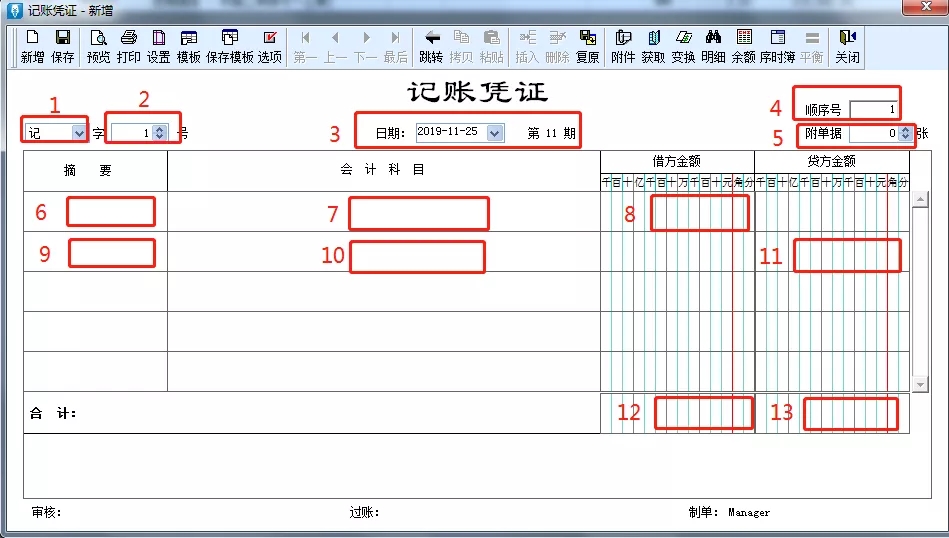Click the 变换 convert icon

click(683, 47)
